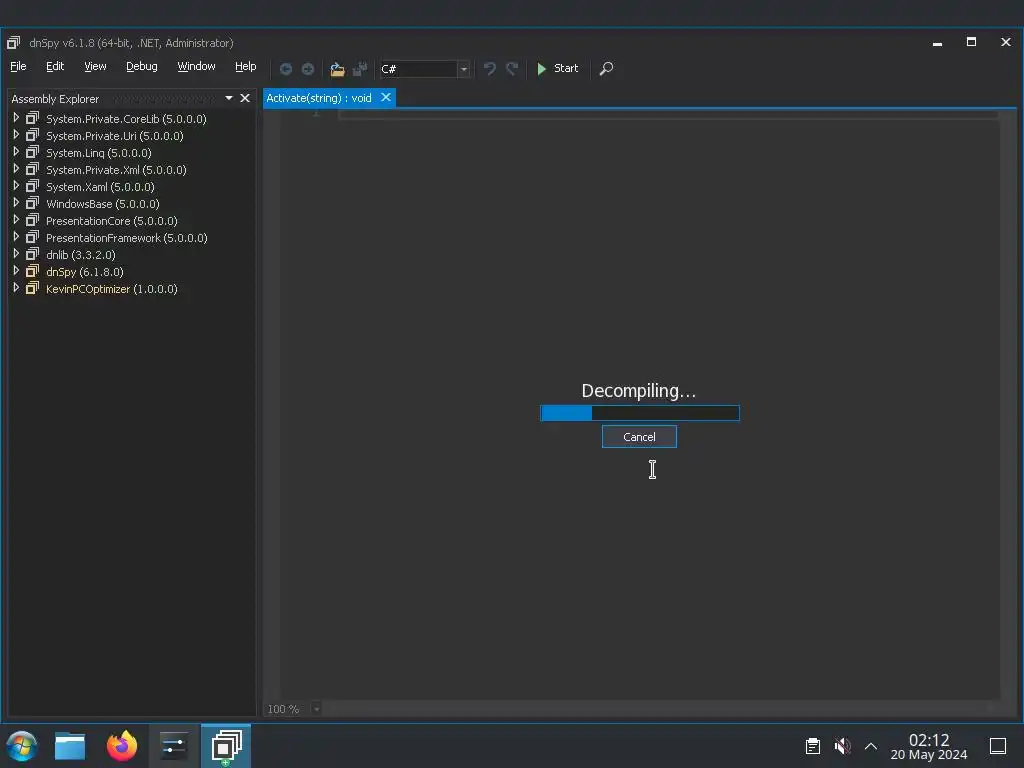Click the Start debugging label
This screenshot has height=768, width=1024.
click(566, 69)
